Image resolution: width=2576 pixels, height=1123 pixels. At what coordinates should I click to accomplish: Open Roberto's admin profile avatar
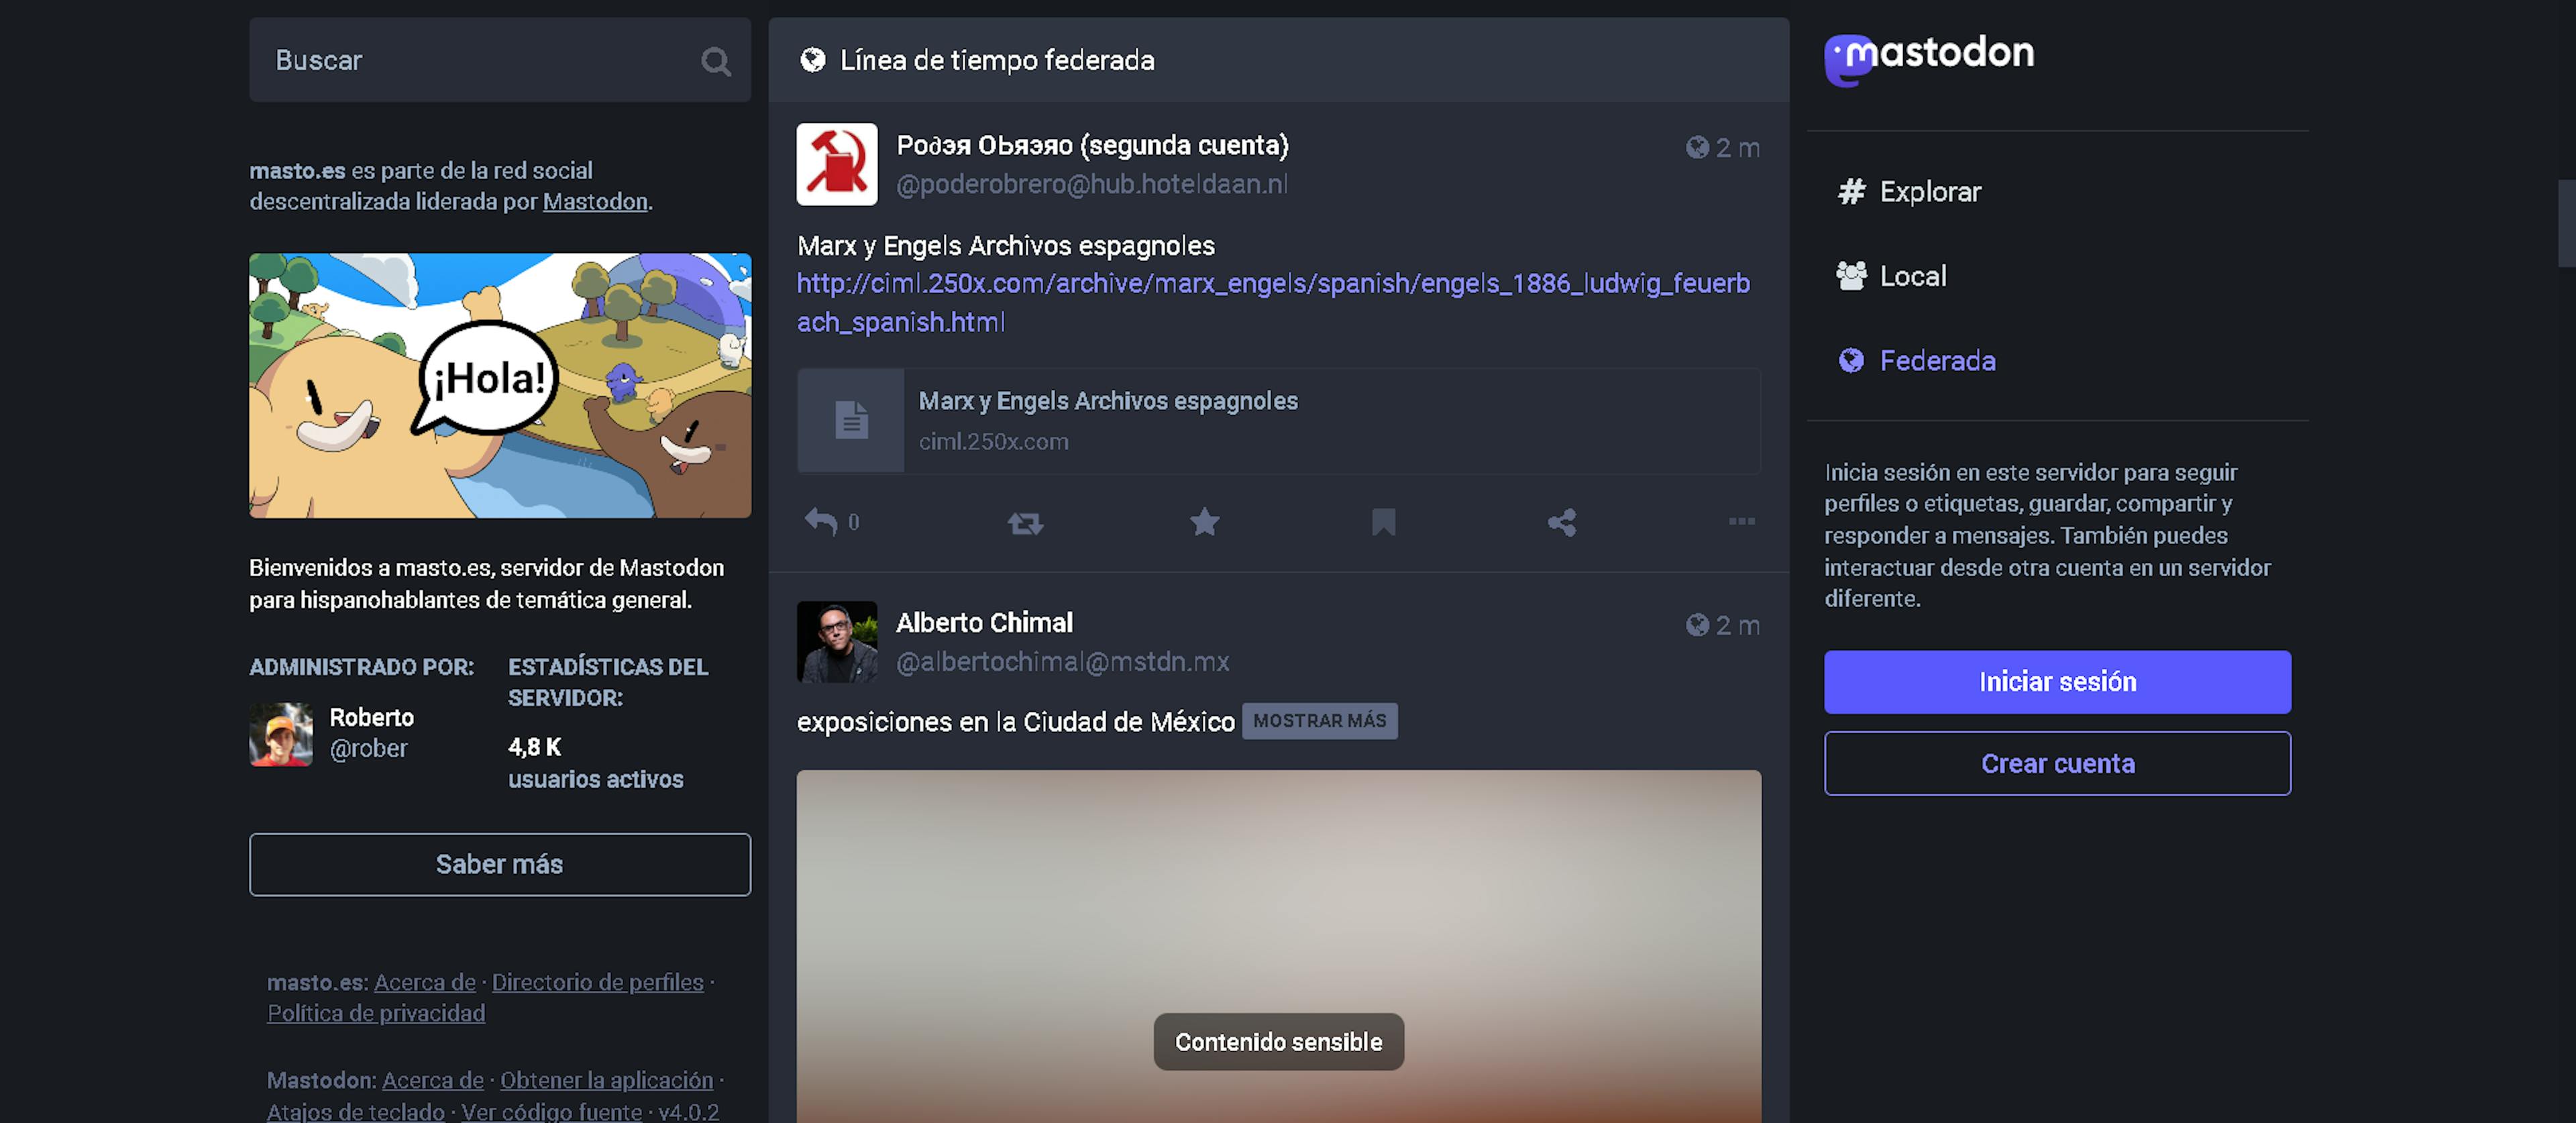(x=281, y=733)
